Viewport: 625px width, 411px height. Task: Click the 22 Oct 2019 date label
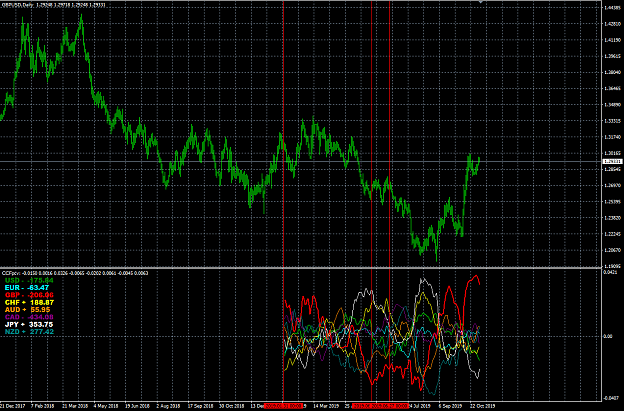[482, 406]
